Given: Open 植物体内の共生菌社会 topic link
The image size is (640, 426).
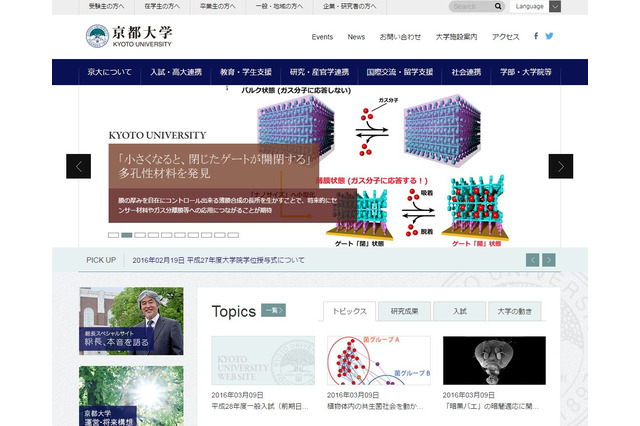Looking at the screenshot, I should 375,406.
